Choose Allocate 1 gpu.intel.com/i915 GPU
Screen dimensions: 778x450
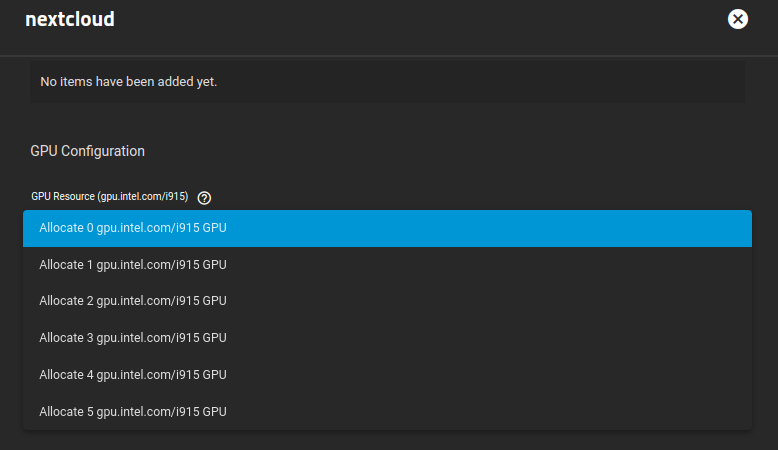388,265
